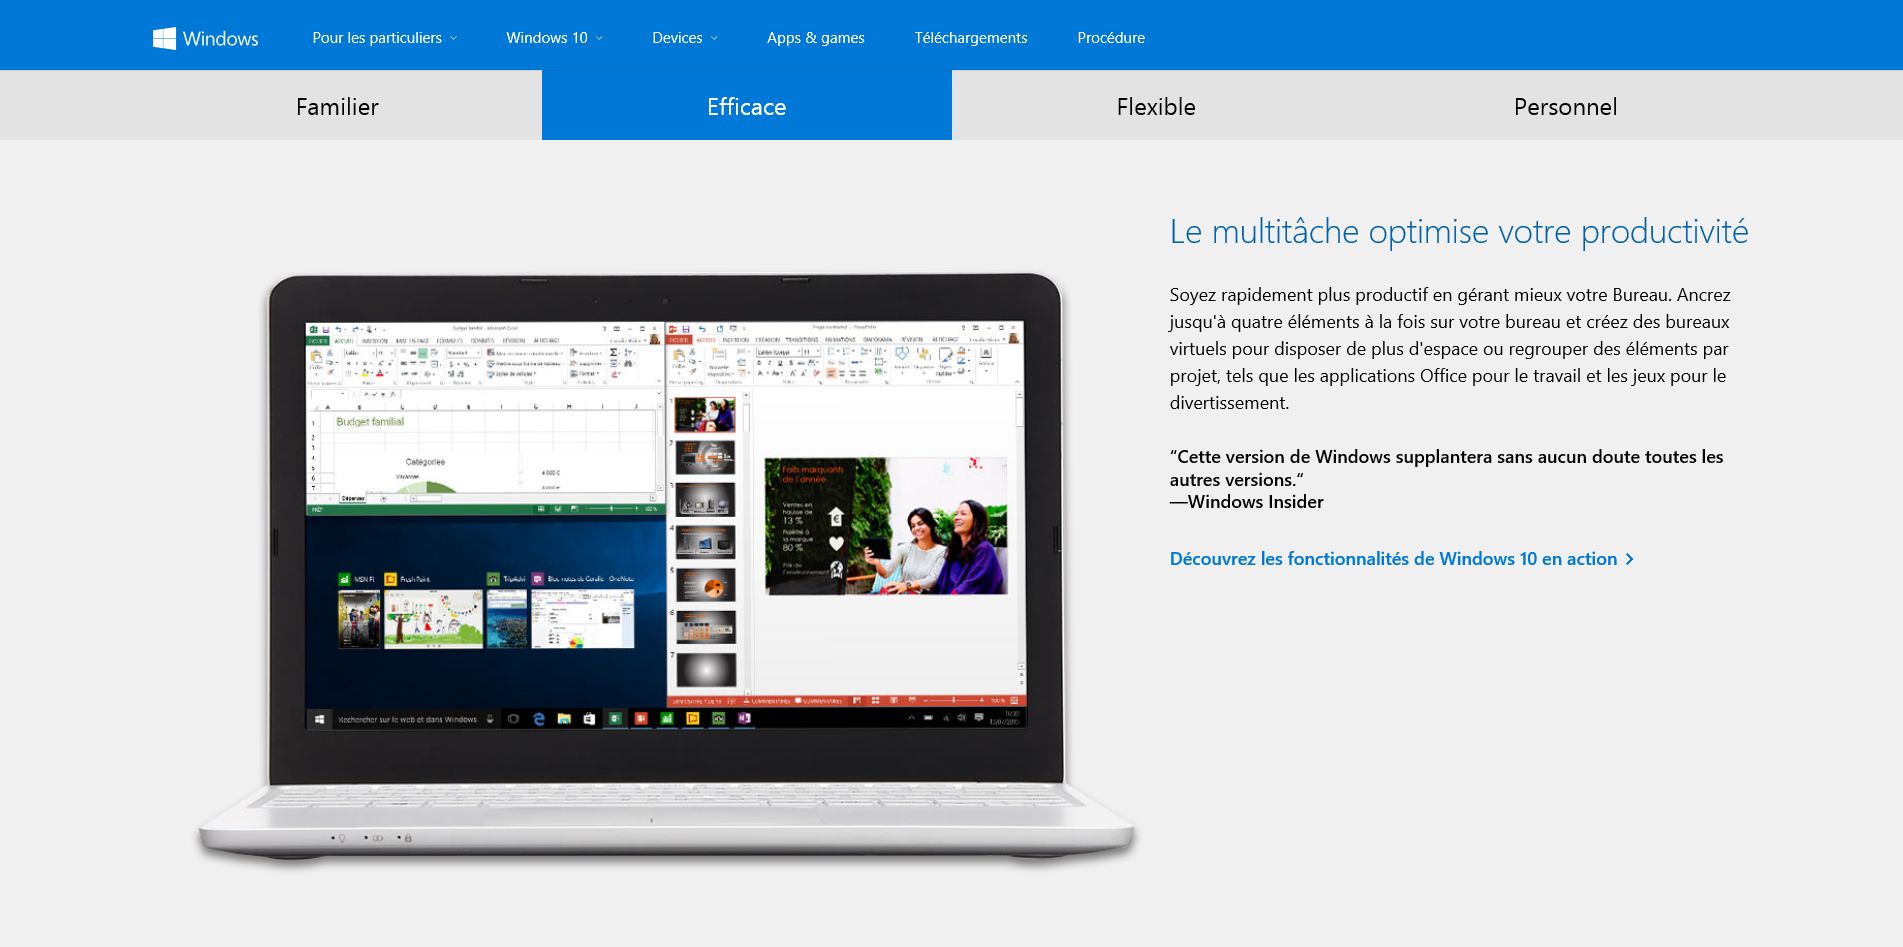Open the Windows 10 dropdown menu
Viewport: 1903px width, 947px height.
[554, 38]
